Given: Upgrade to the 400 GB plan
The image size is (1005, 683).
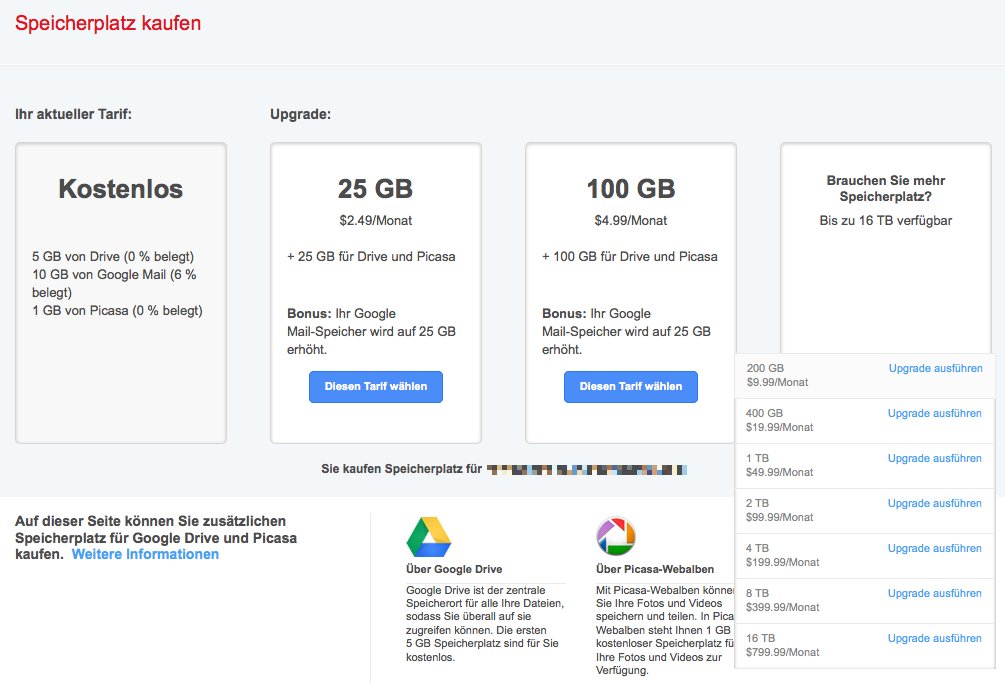Looking at the screenshot, I should click(x=934, y=413).
